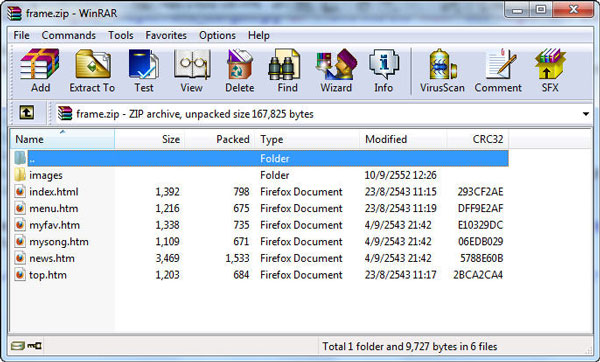Viewport: 600px width, 362px height.
Task: Click the archive icon in address bar
Action: (65, 114)
